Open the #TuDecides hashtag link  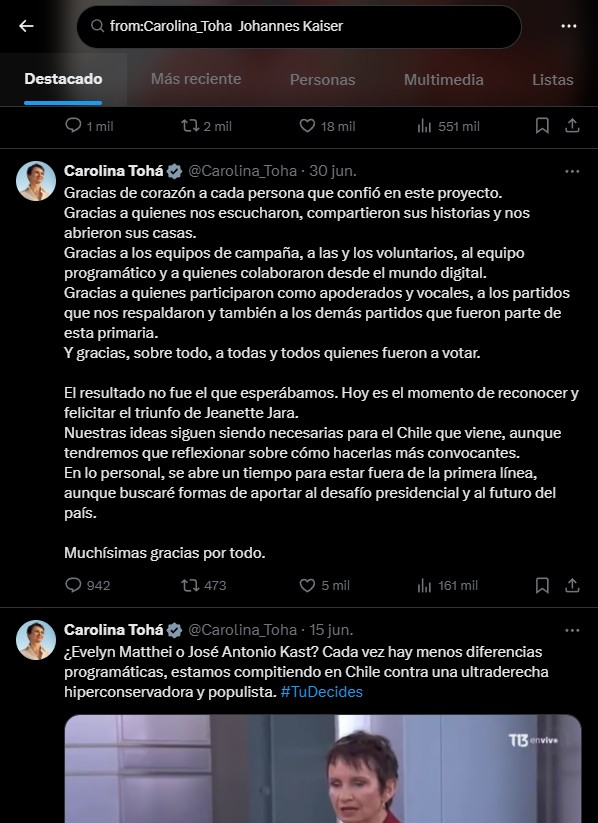coord(321,692)
